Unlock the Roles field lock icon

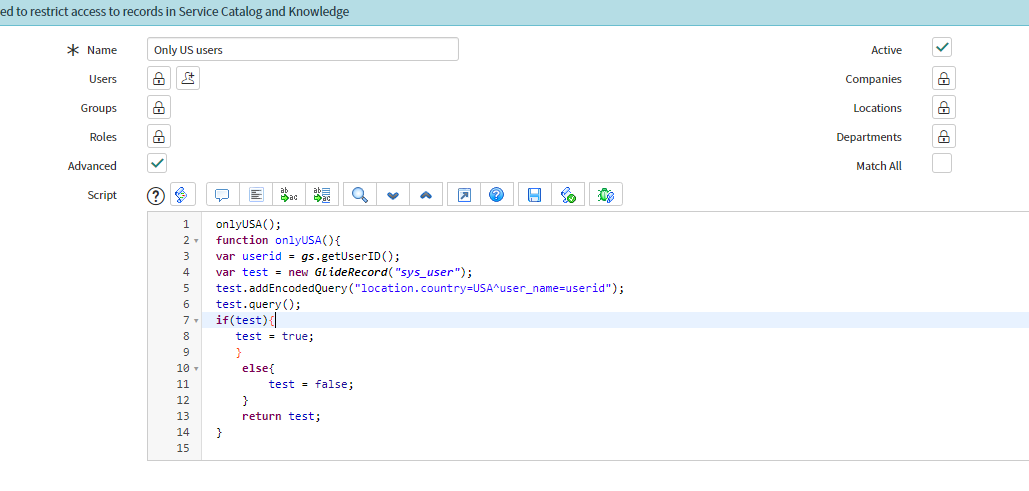coord(159,137)
